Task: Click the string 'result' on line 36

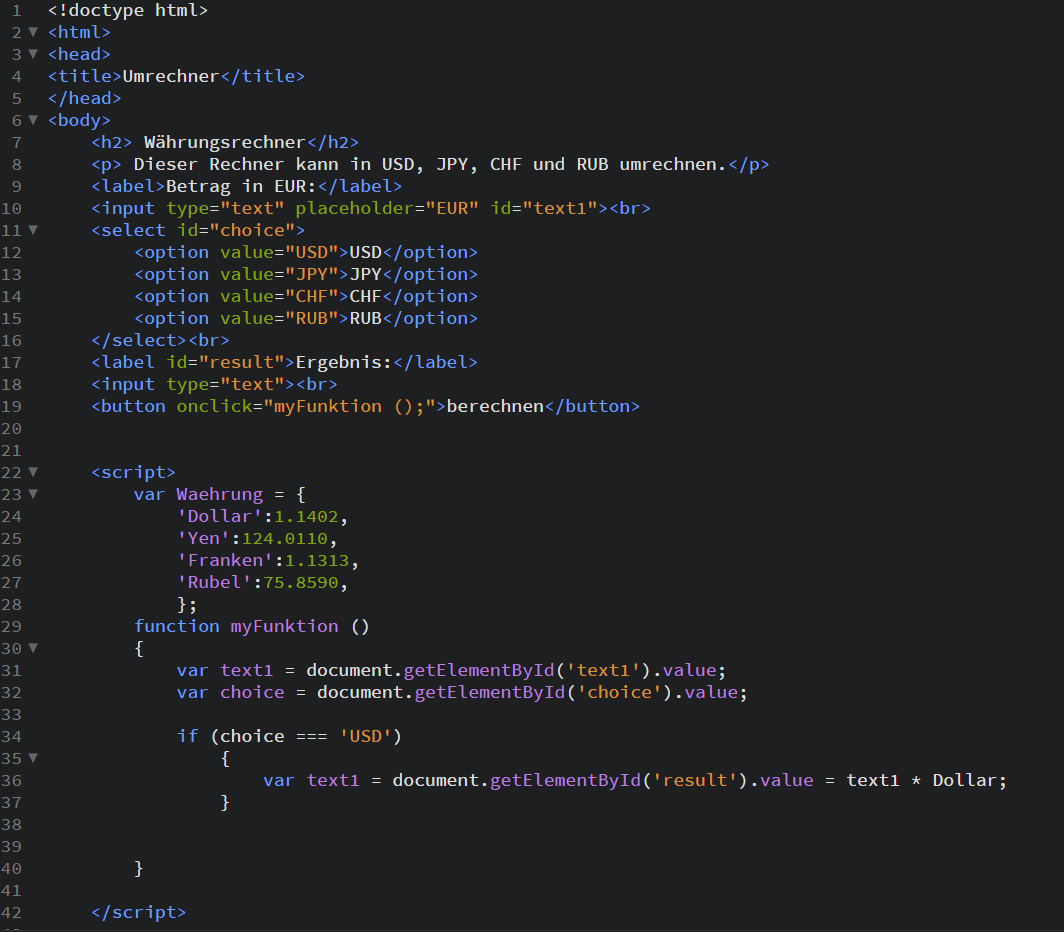Action: (x=695, y=781)
